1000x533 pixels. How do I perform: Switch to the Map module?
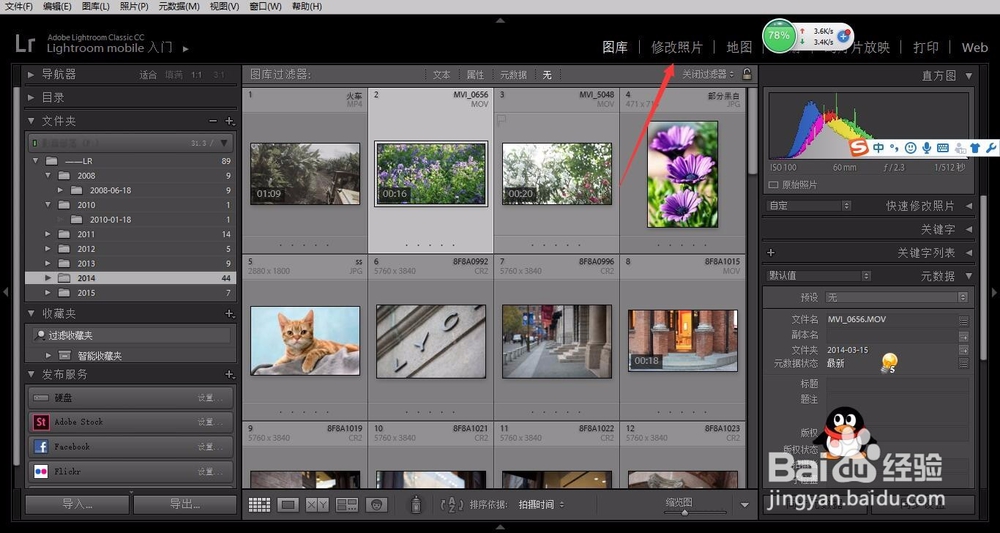coord(740,47)
